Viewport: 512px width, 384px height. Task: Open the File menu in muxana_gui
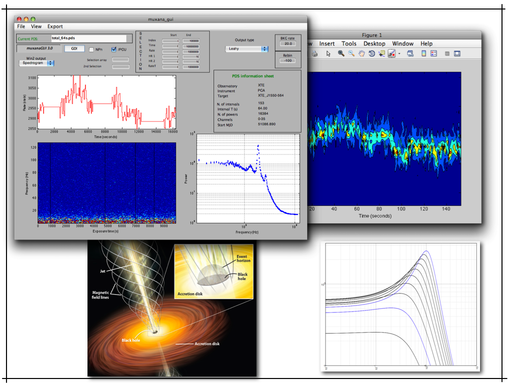[21, 26]
